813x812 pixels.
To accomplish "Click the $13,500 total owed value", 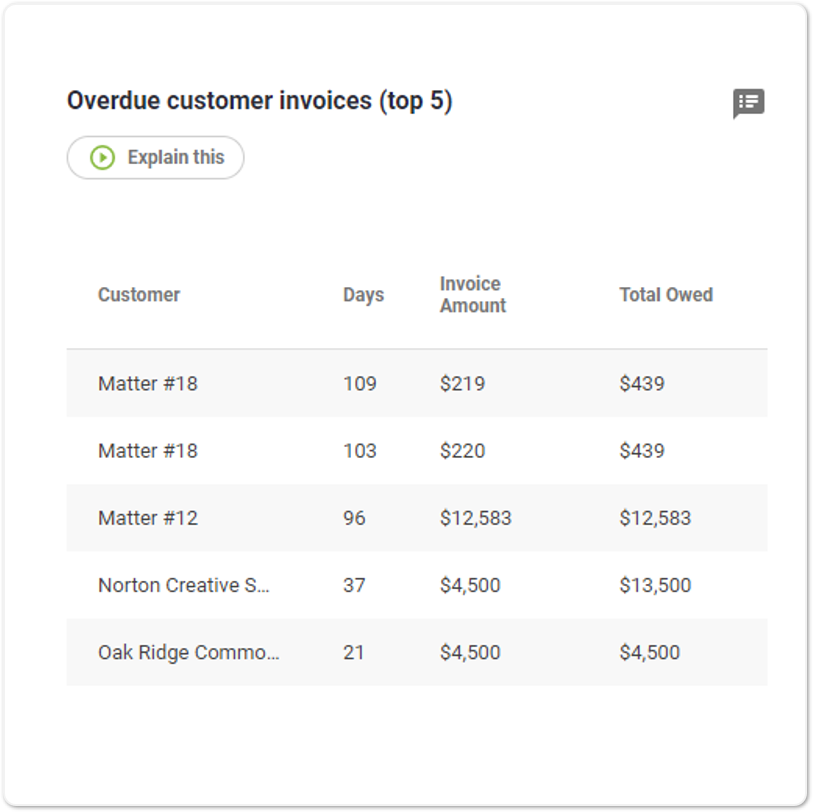I will coord(654,585).
